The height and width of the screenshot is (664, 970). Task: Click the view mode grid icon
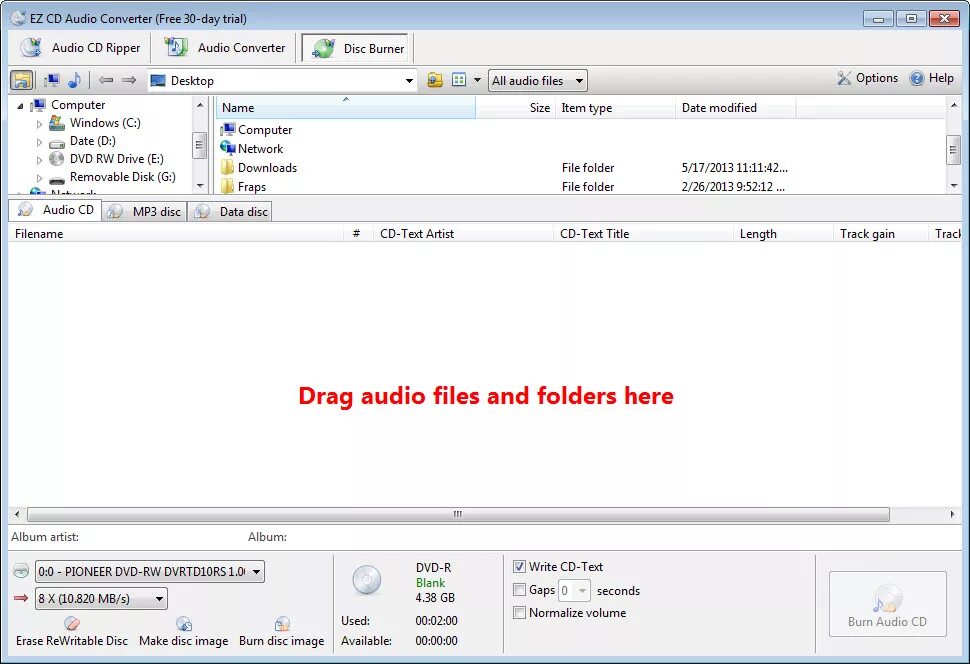pos(459,80)
